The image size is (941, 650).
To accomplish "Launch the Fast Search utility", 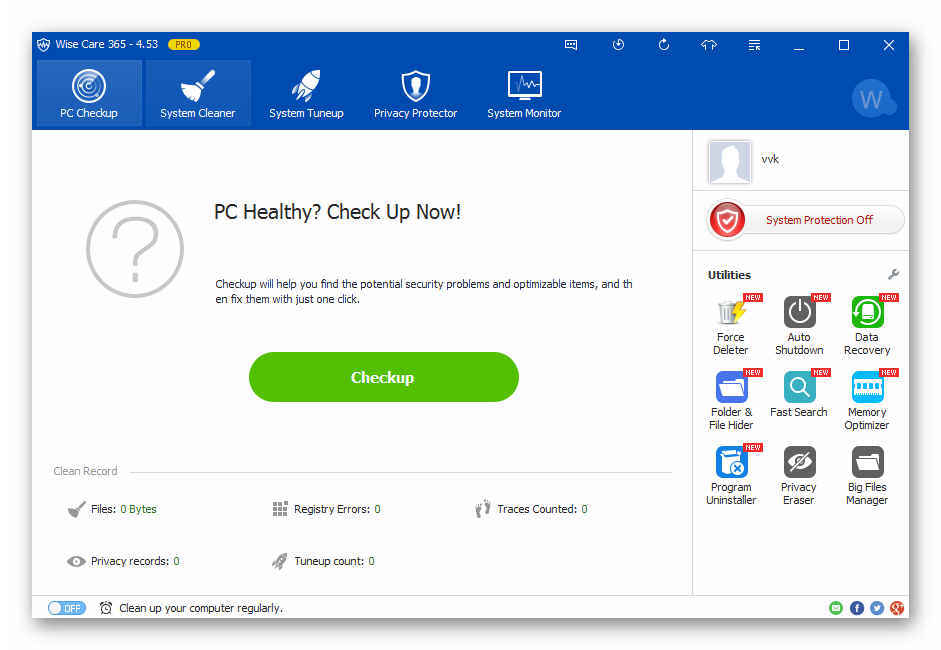I will [799, 394].
